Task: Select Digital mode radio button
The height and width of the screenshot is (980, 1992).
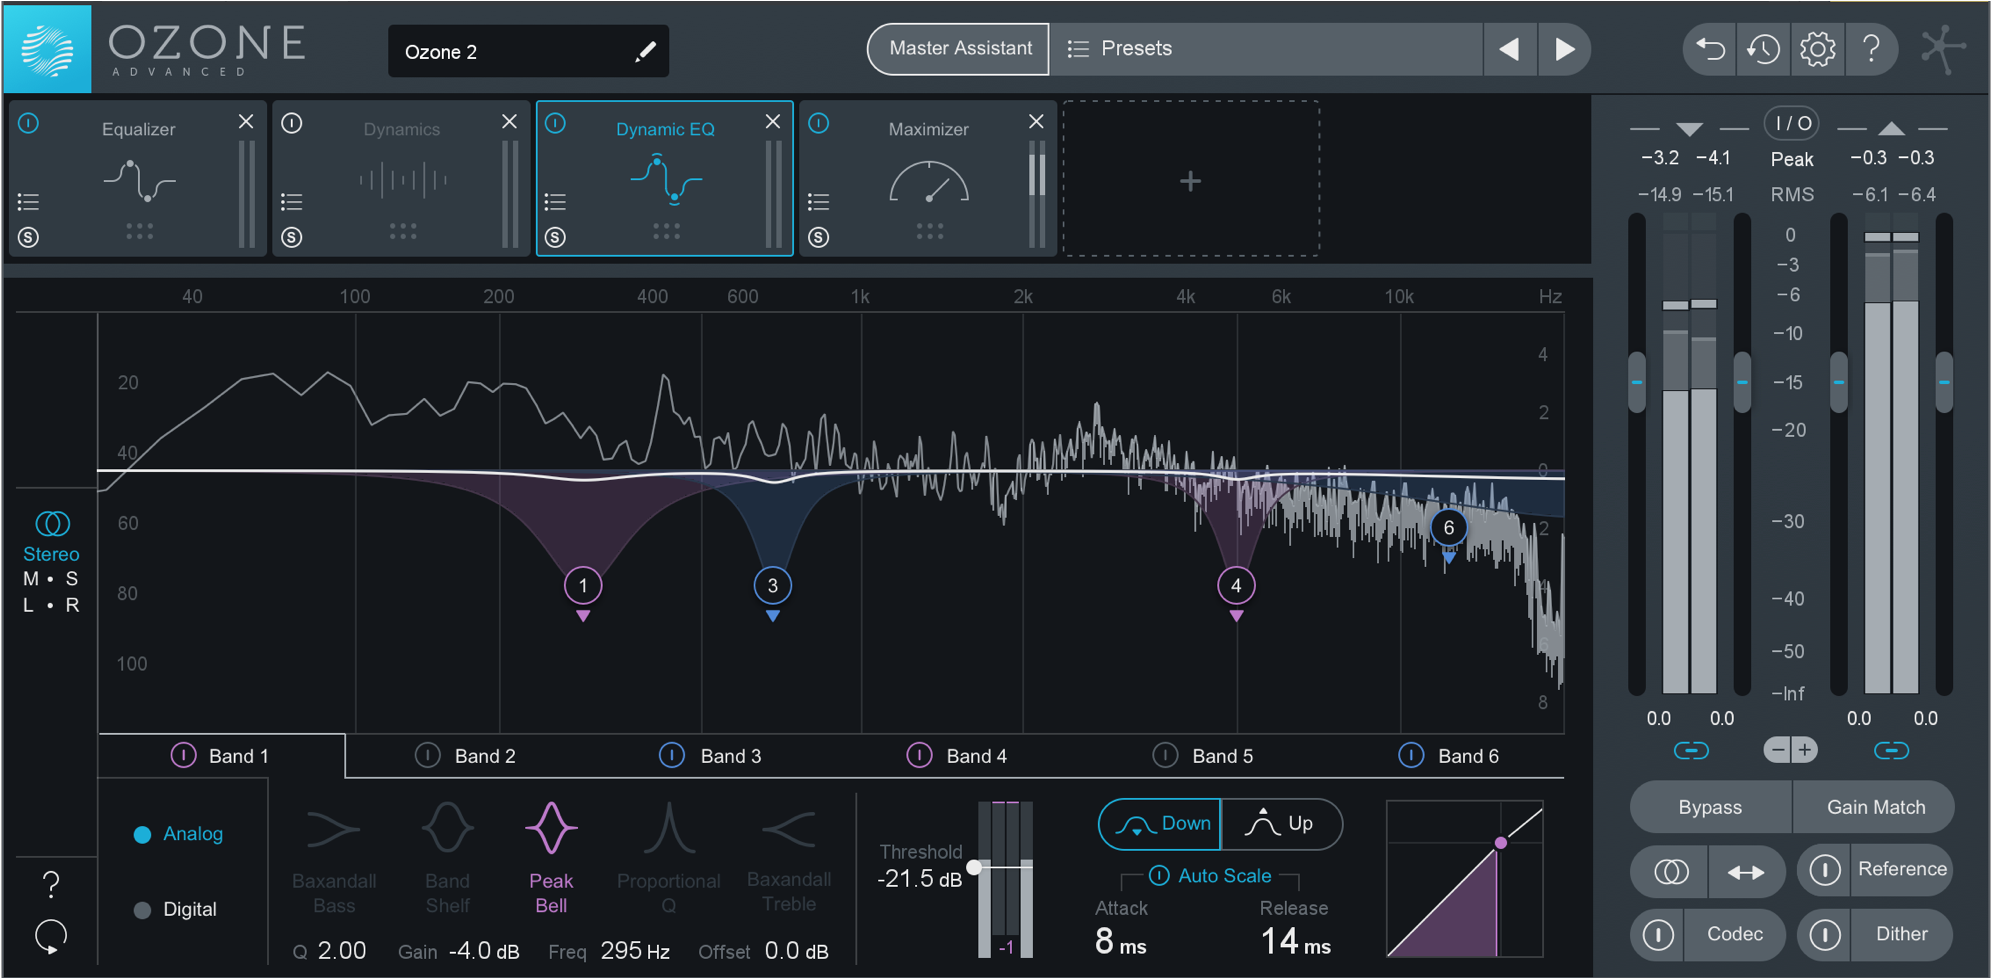Action: coord(142,910)
